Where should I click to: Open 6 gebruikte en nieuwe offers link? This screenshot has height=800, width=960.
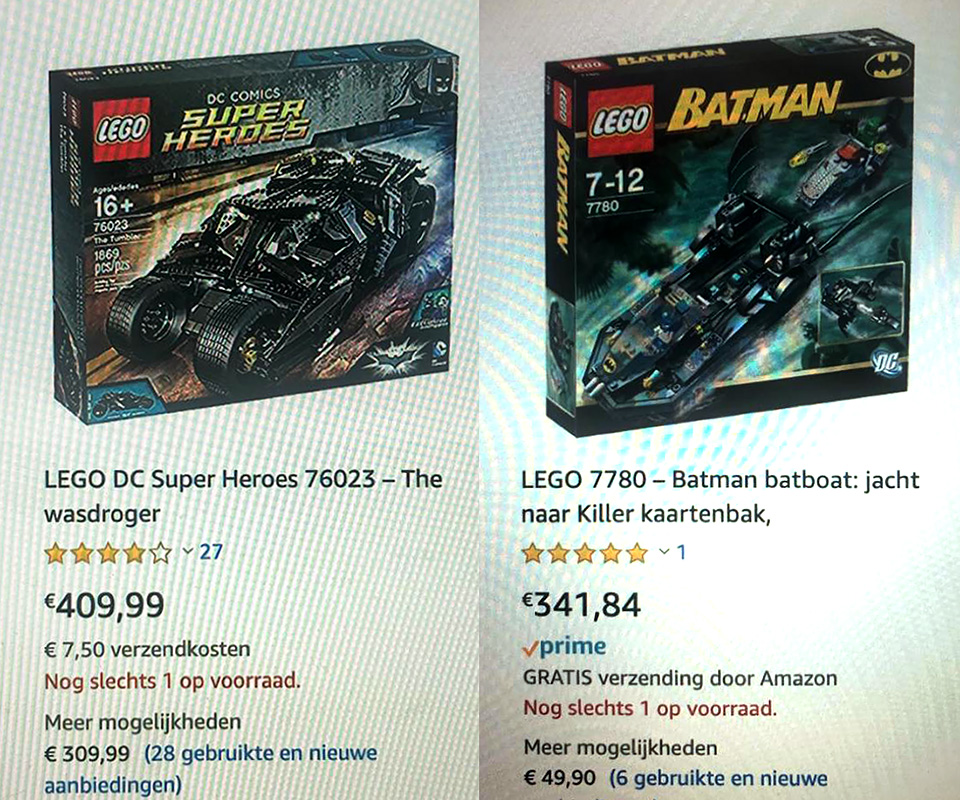click(x=719, y=778)
